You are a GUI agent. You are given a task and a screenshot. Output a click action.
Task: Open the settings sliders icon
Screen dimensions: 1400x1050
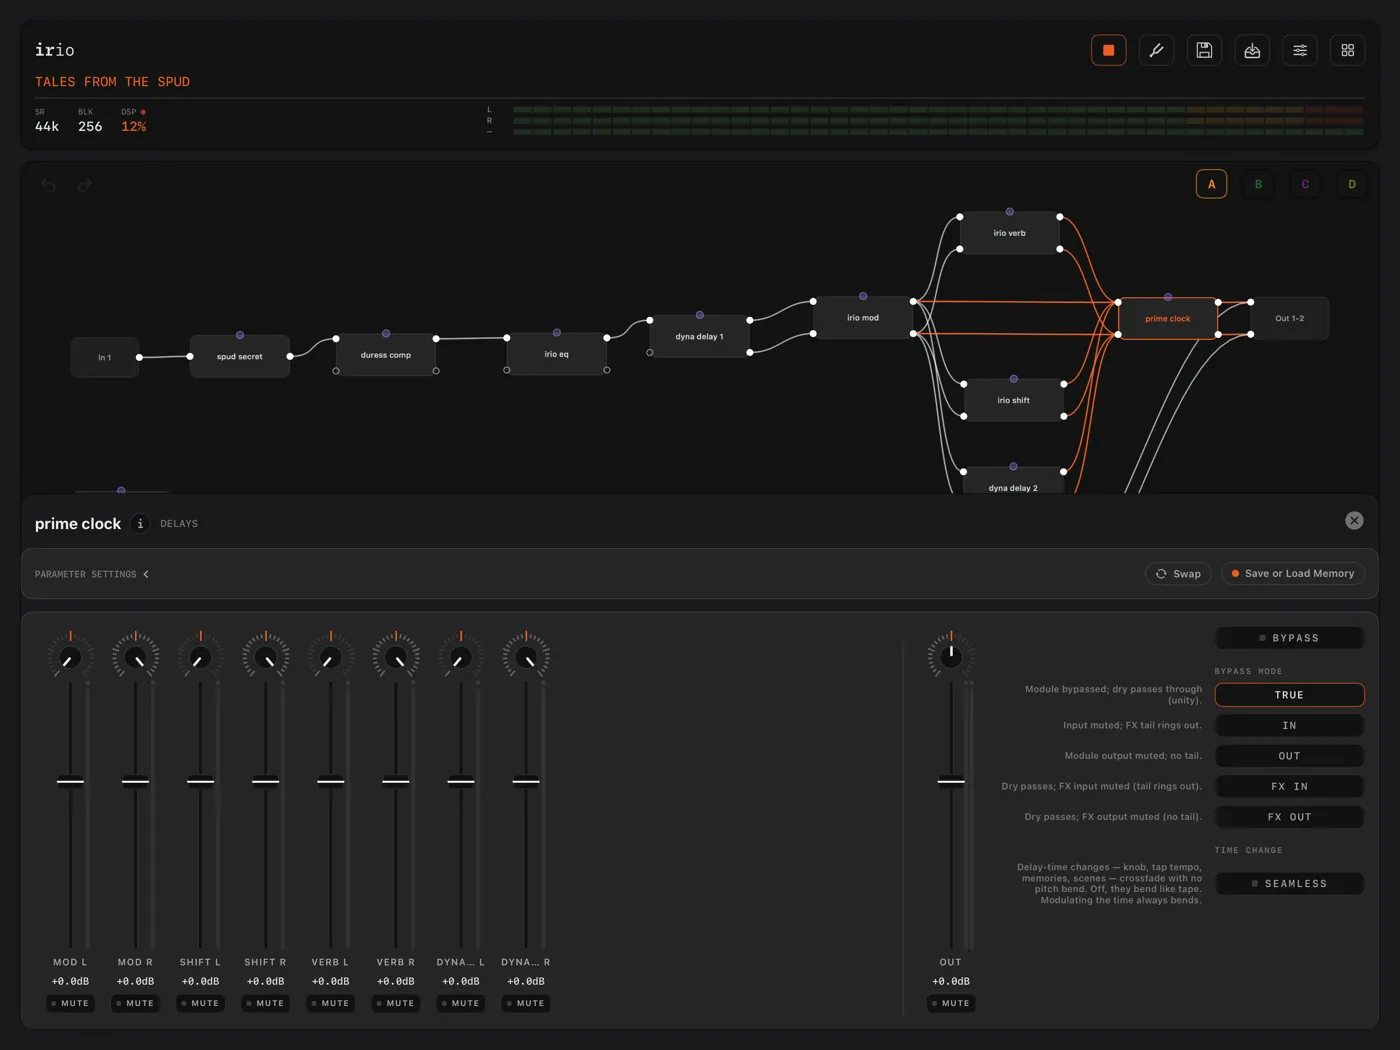[1300, 50]
